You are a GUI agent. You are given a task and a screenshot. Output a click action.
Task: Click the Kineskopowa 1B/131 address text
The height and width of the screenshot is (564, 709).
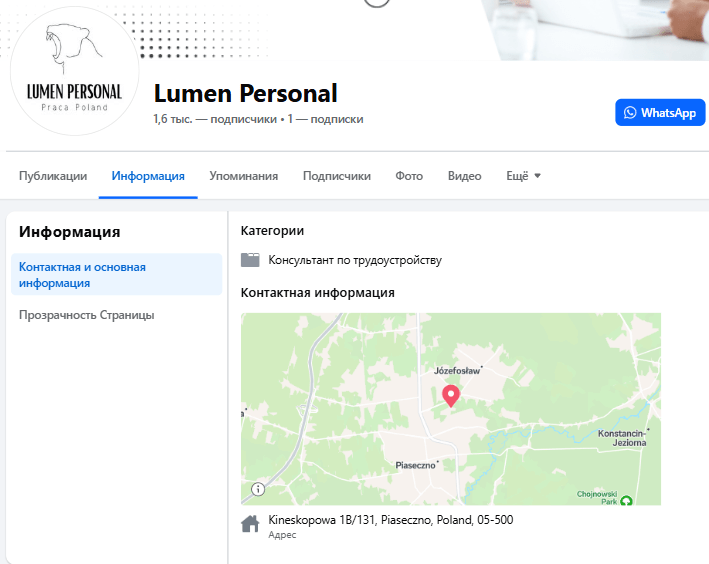(x=391, y=520)
